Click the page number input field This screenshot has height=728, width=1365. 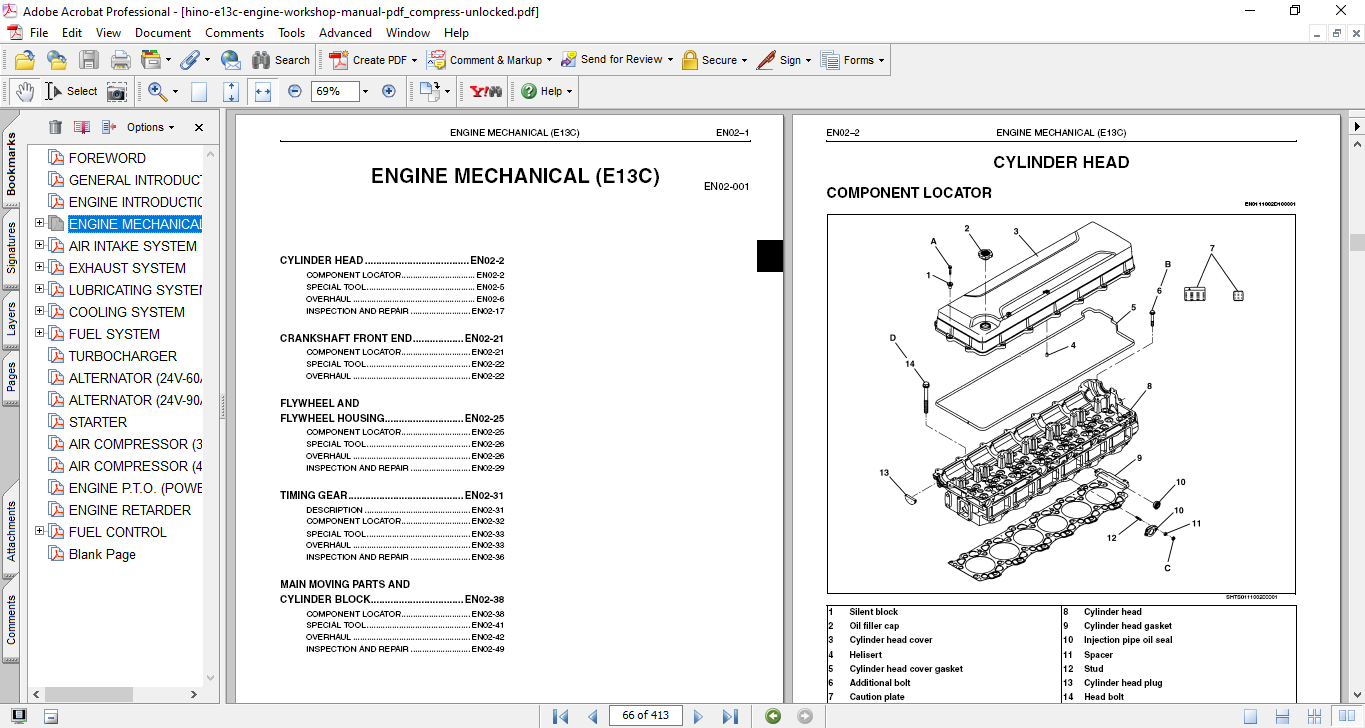tap(645, 716)
